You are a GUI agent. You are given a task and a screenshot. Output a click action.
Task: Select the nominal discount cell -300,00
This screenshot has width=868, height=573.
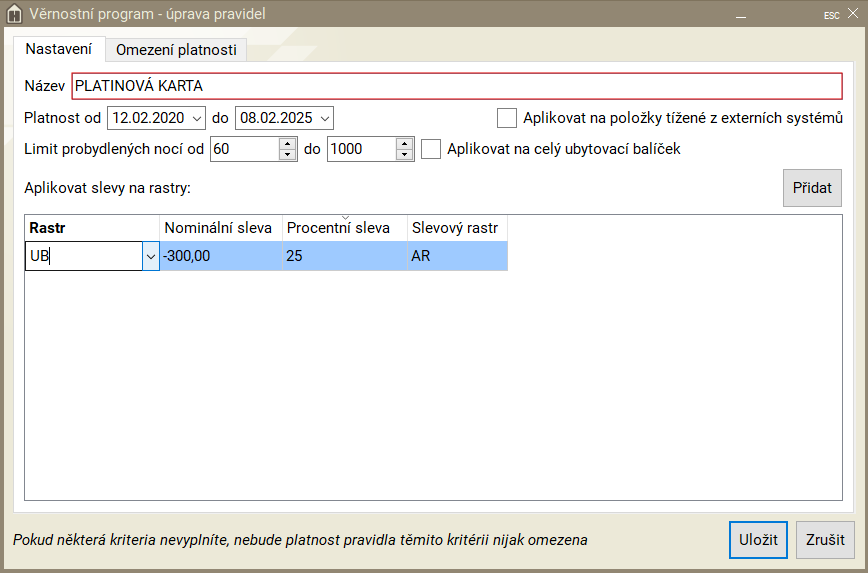220,256
